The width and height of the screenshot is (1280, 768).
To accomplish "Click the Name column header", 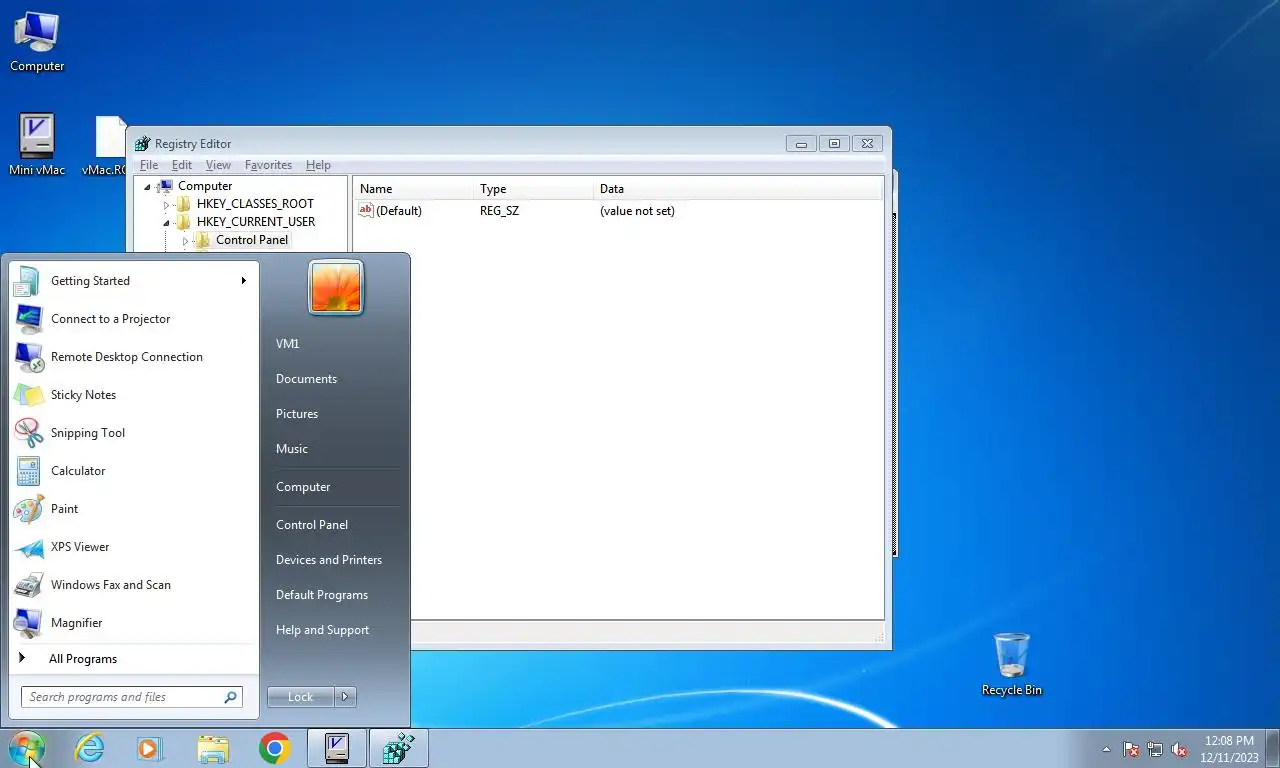I will click(413, 189).
